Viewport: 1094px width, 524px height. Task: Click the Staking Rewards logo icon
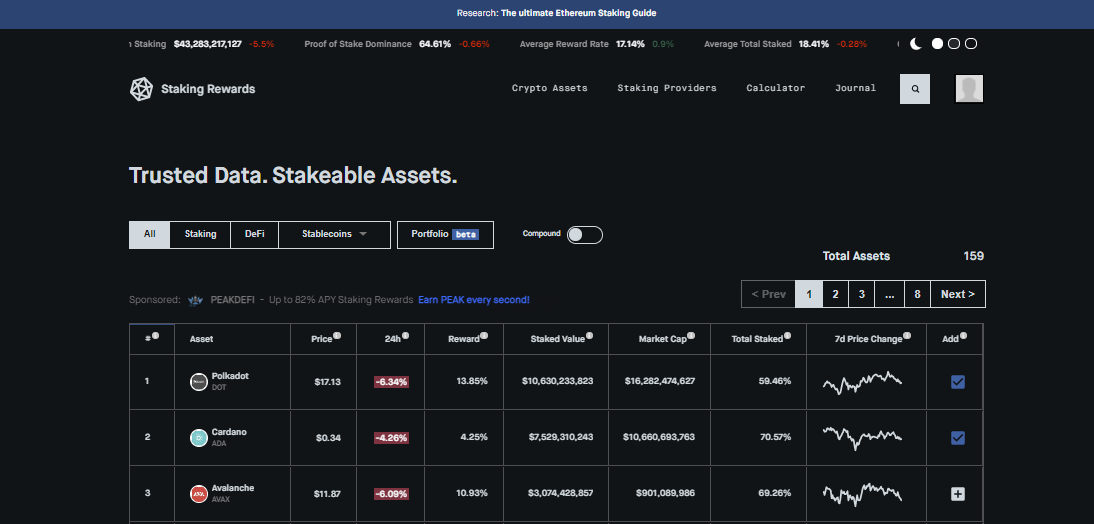[141, 89]
